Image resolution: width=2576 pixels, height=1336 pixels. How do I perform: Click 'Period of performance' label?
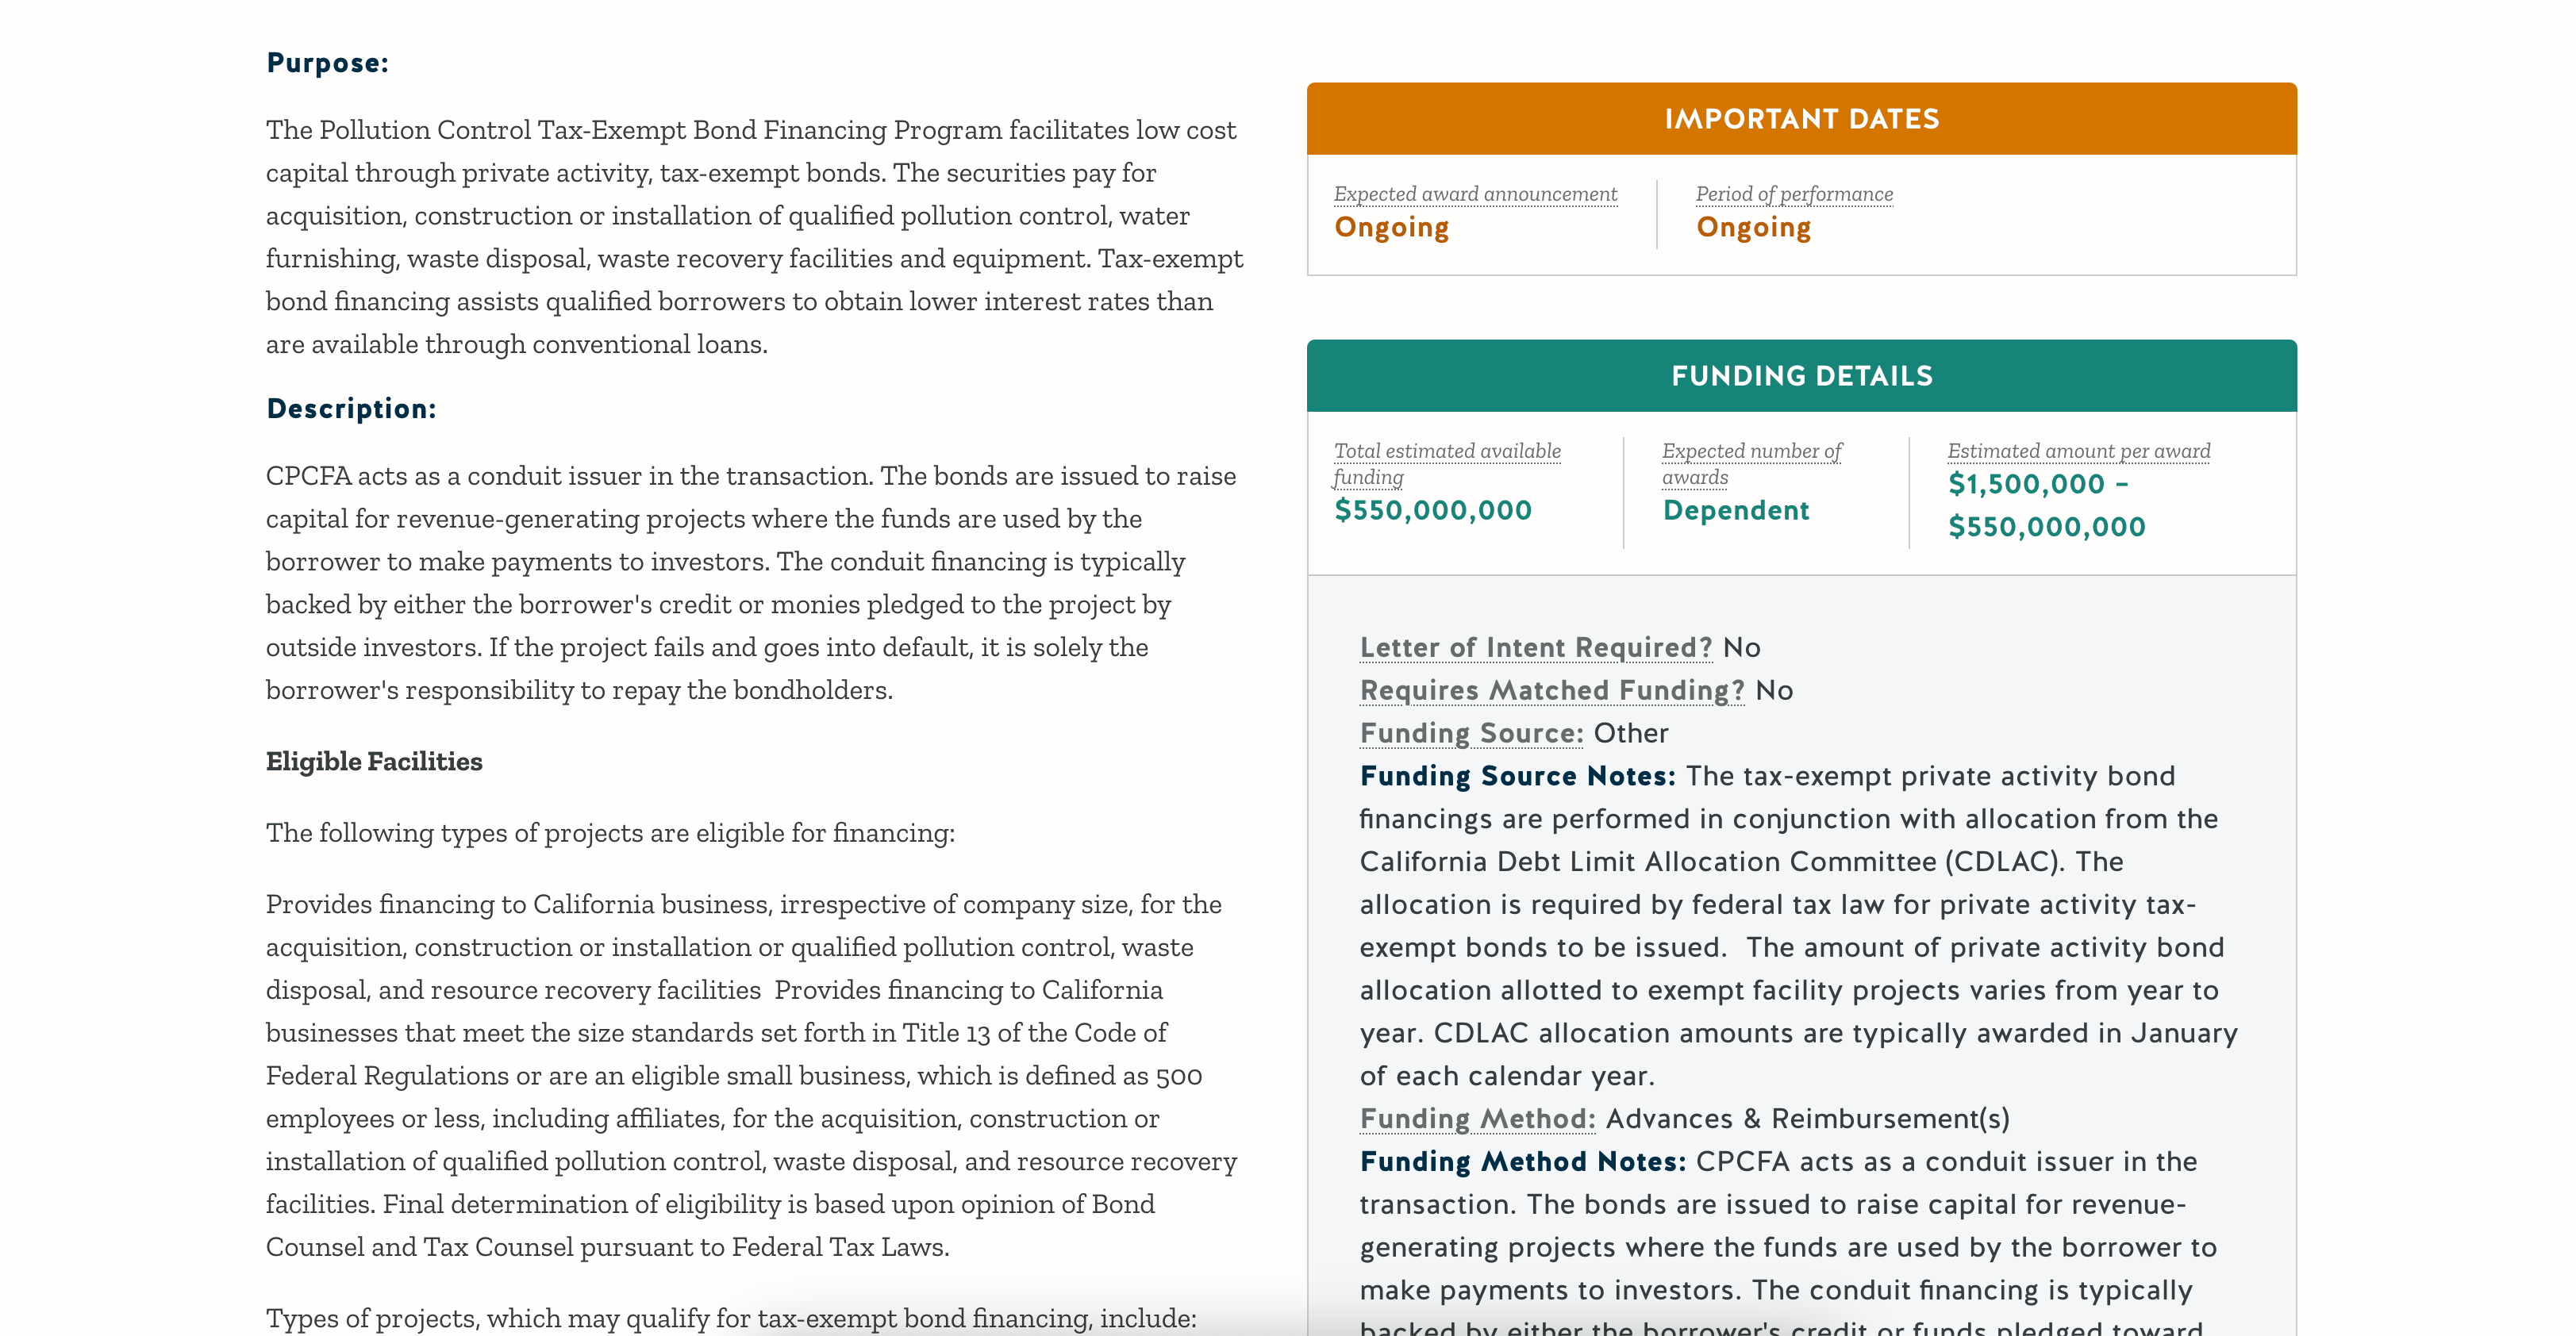pyautogui.click(x=1794, y=194)
